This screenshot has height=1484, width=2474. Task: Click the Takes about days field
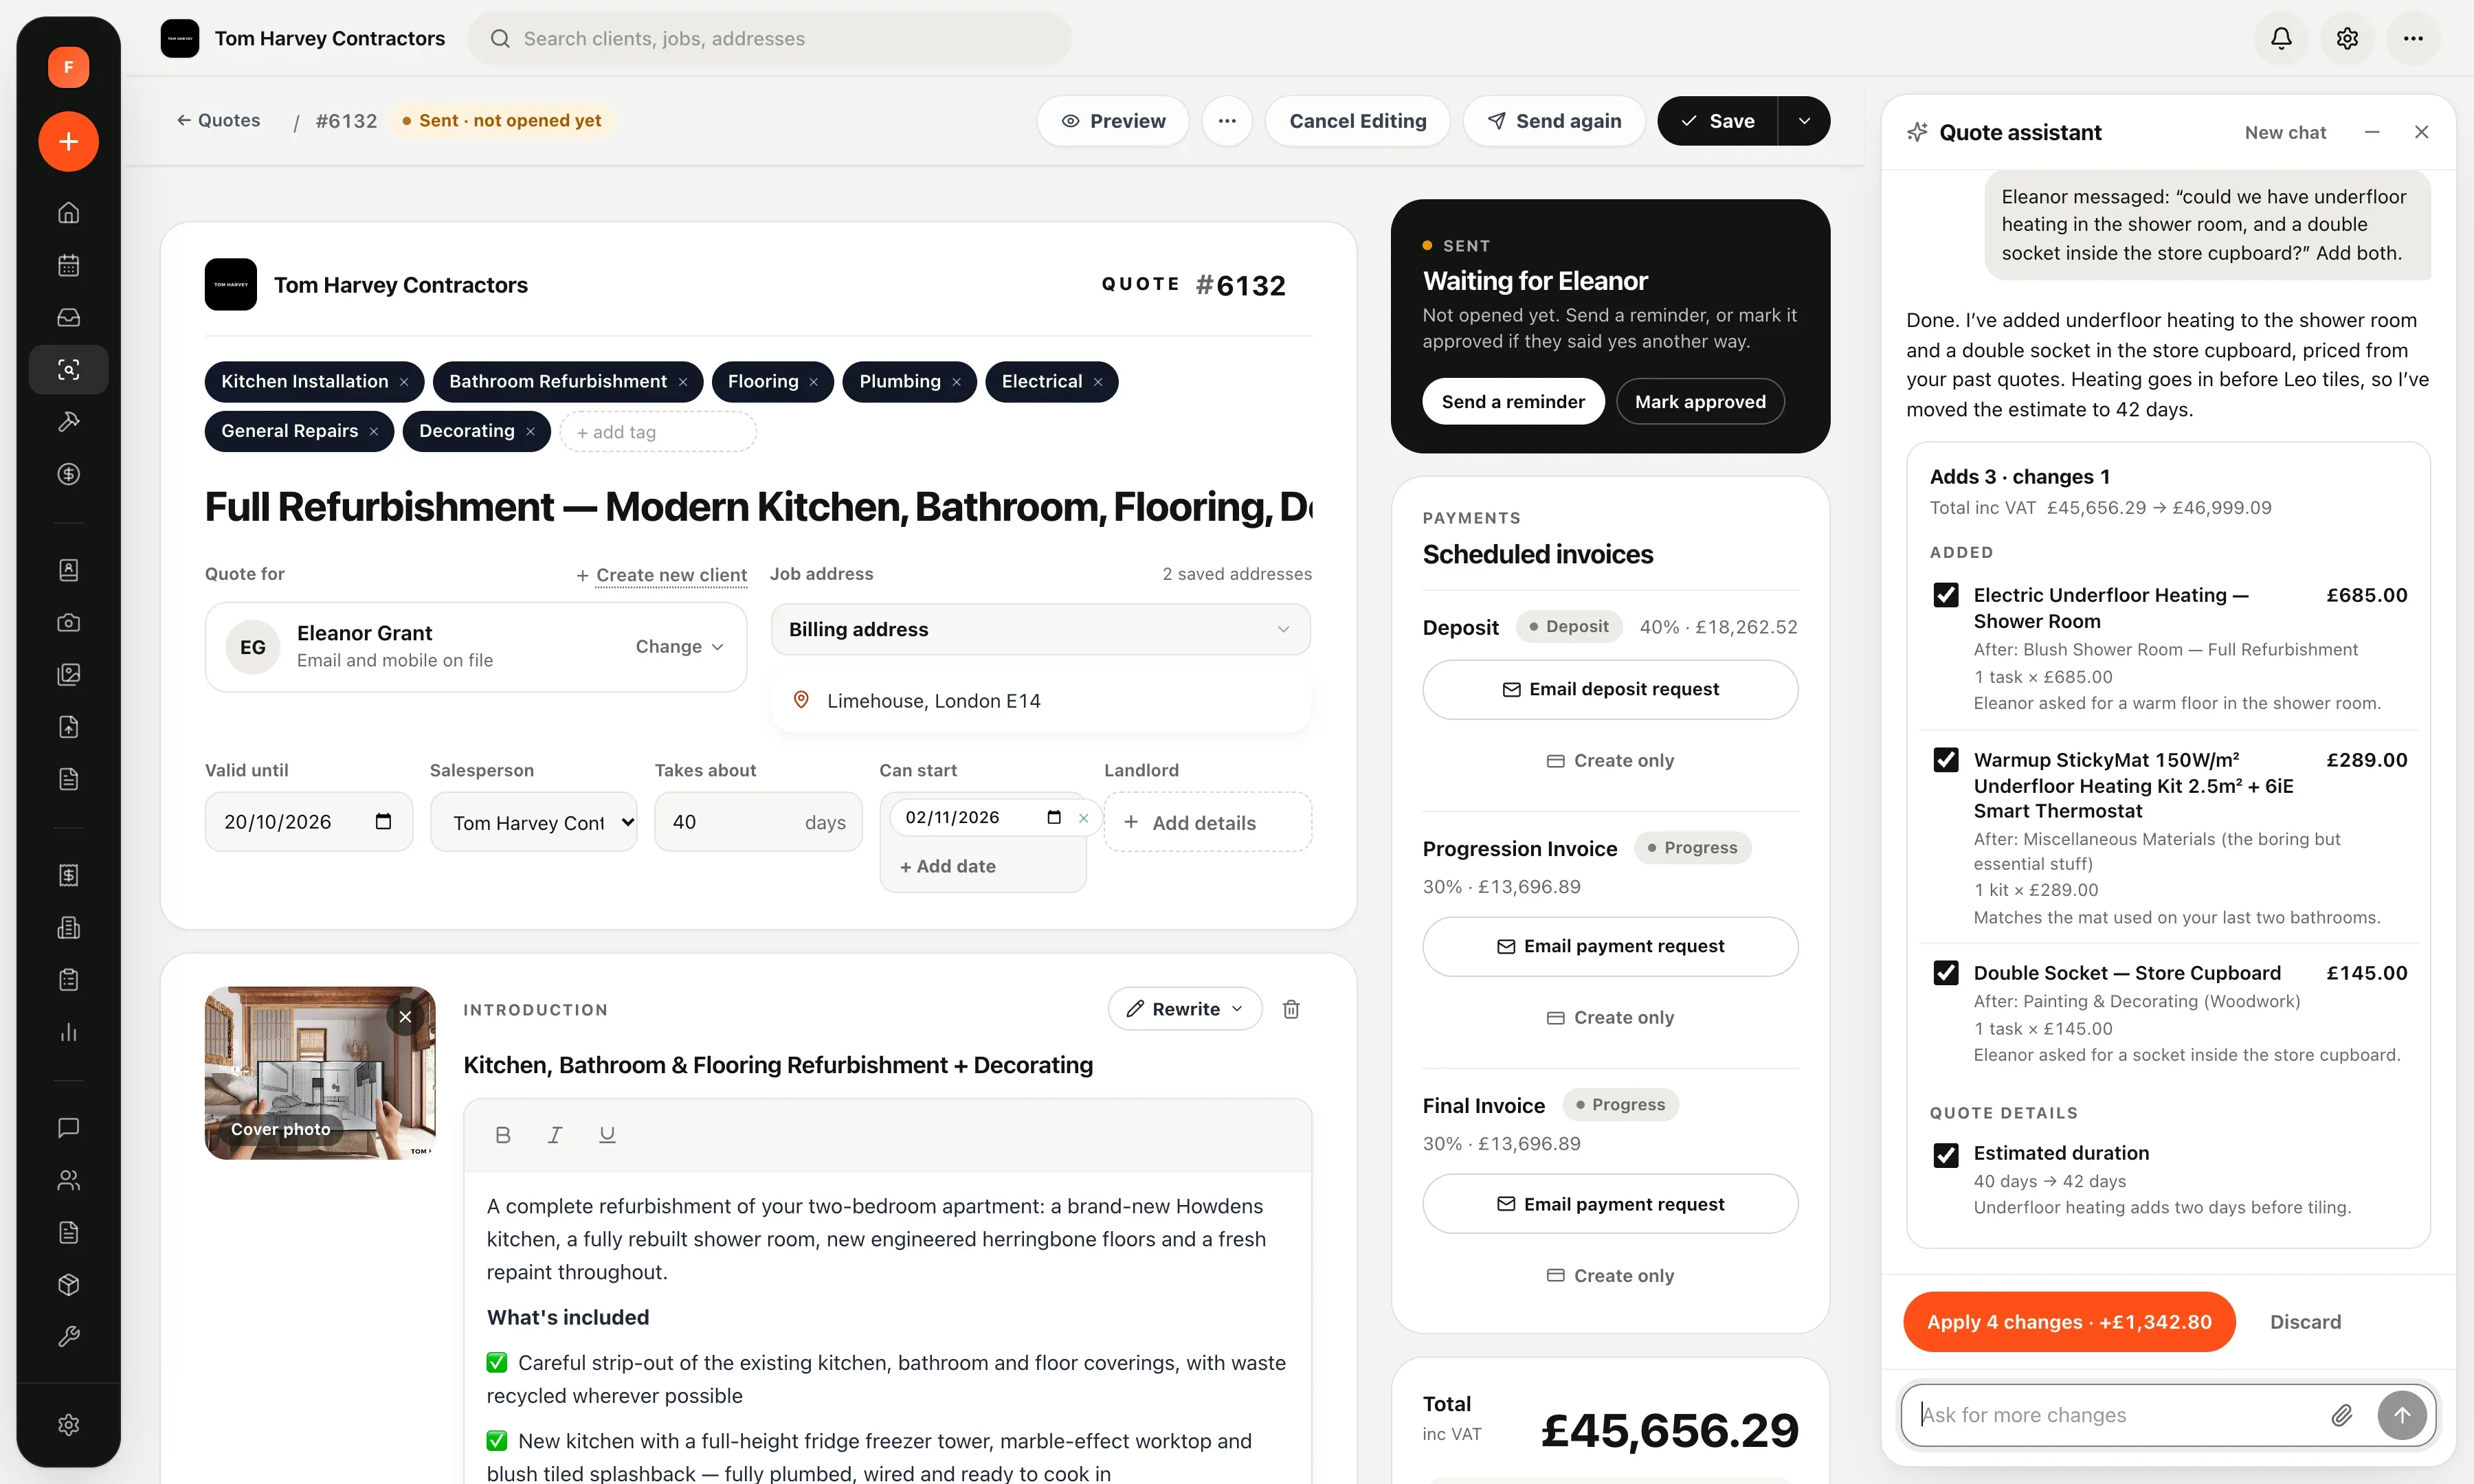(x=758, y=822)
